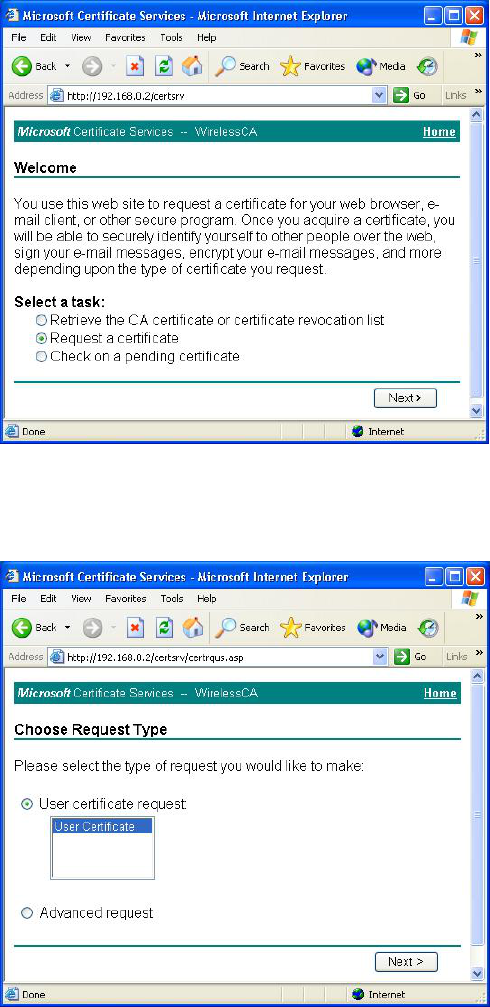The height and width of the screenshot is (1007, 490).
Task: Select User Certificate in the list box
Action: tap(102, 827)
